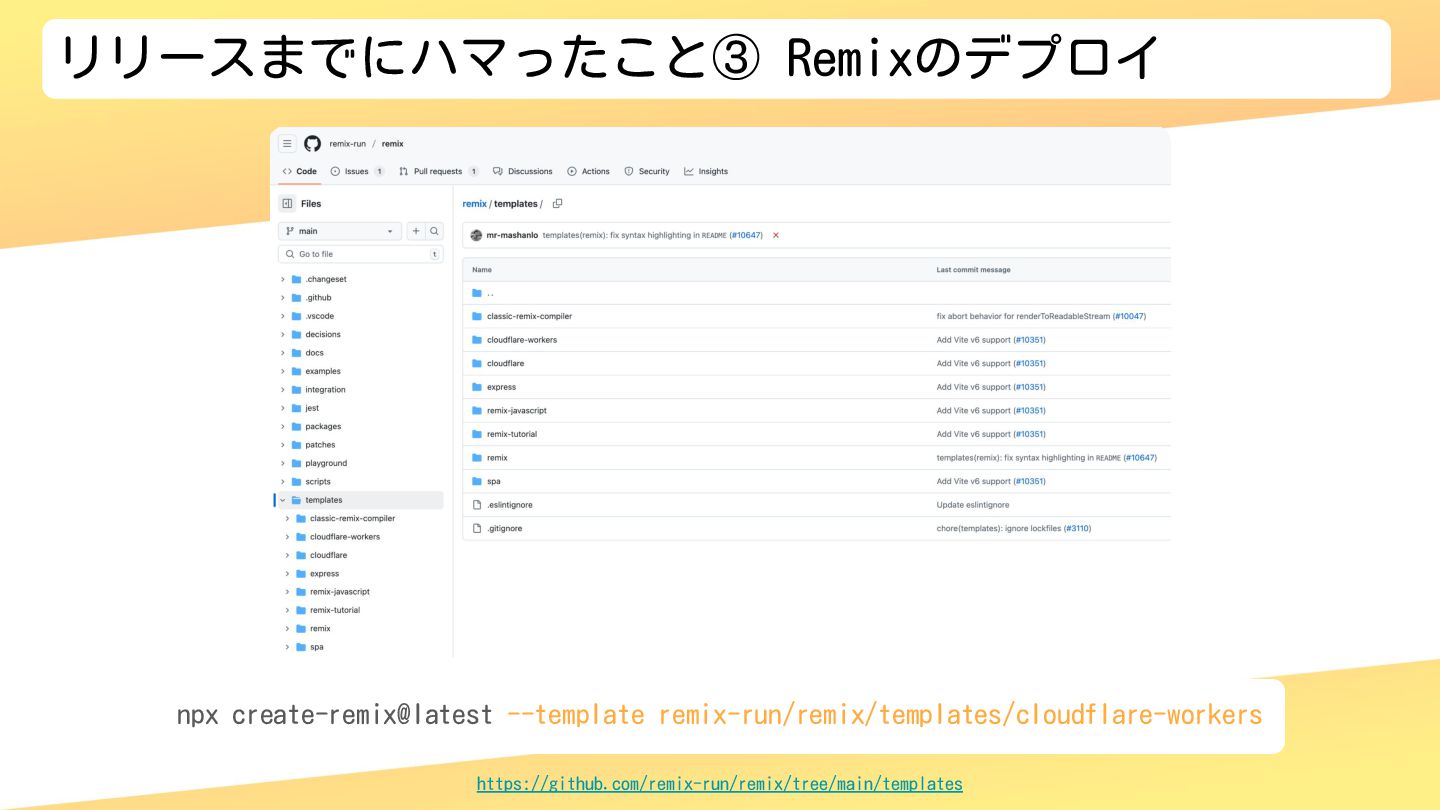Click the Last commit message column header
1440x810 pixels.
point(973,270)
